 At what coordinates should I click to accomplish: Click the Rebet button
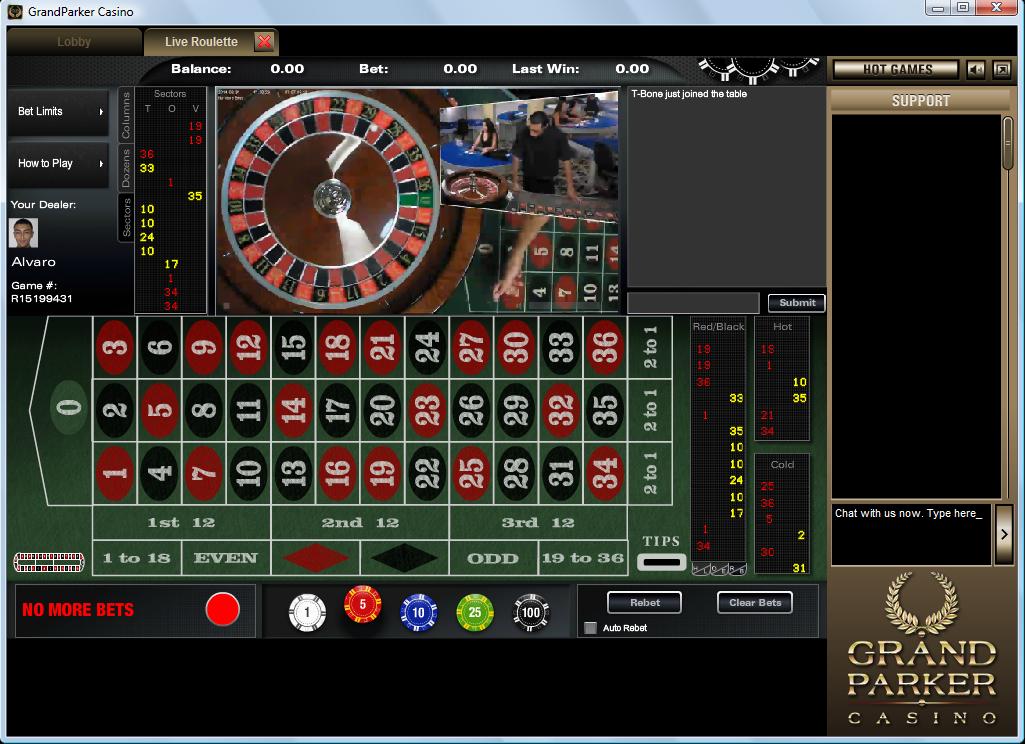(x=645, y=602)
